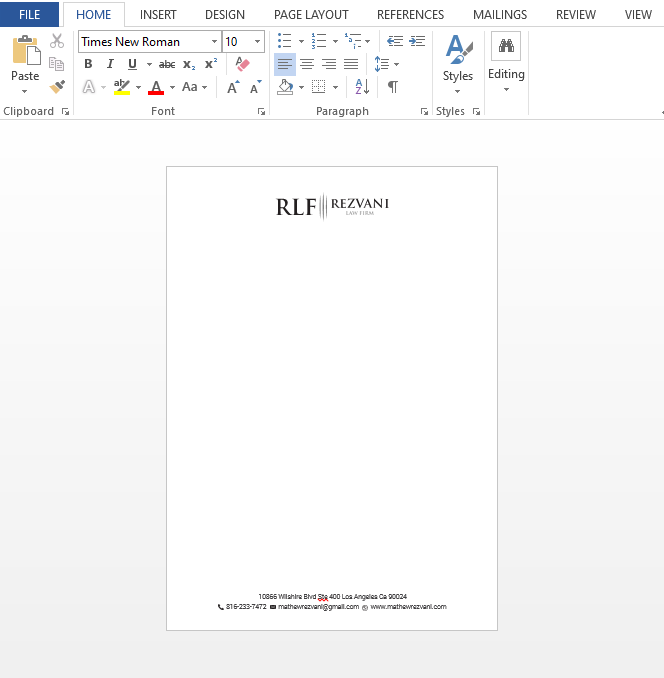Screen dimensions: 664x678
Task: Switch to the REVIEW tab
Action: point(576,15)
